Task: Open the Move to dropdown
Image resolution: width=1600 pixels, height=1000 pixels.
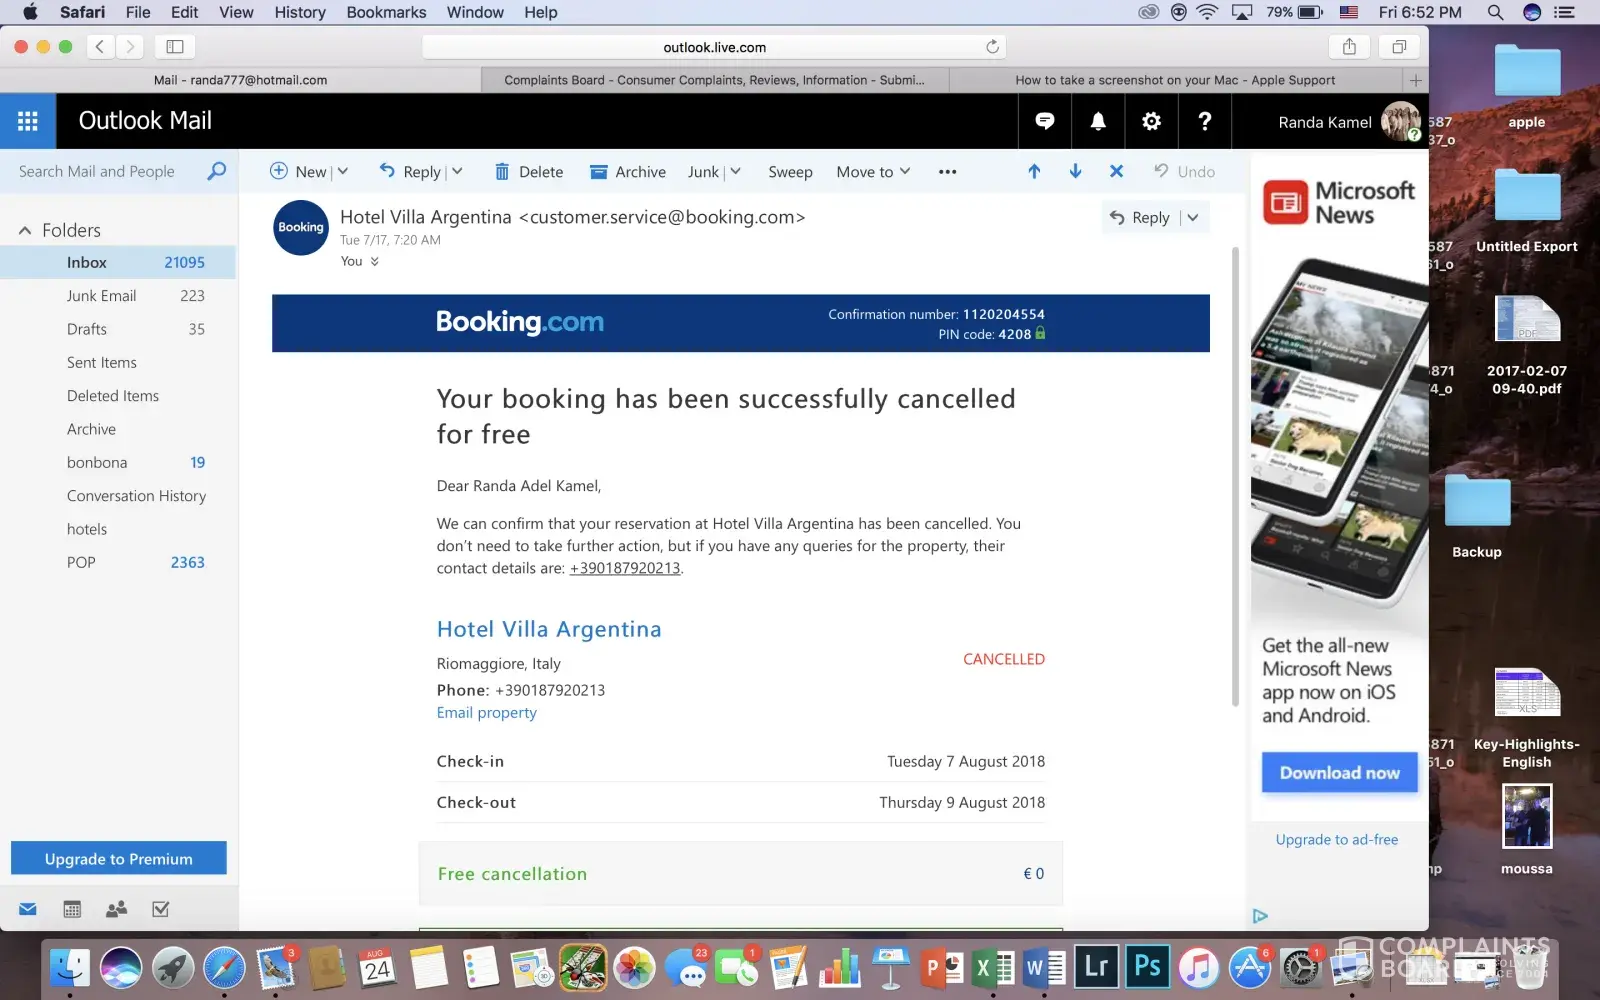Action: 872,172
